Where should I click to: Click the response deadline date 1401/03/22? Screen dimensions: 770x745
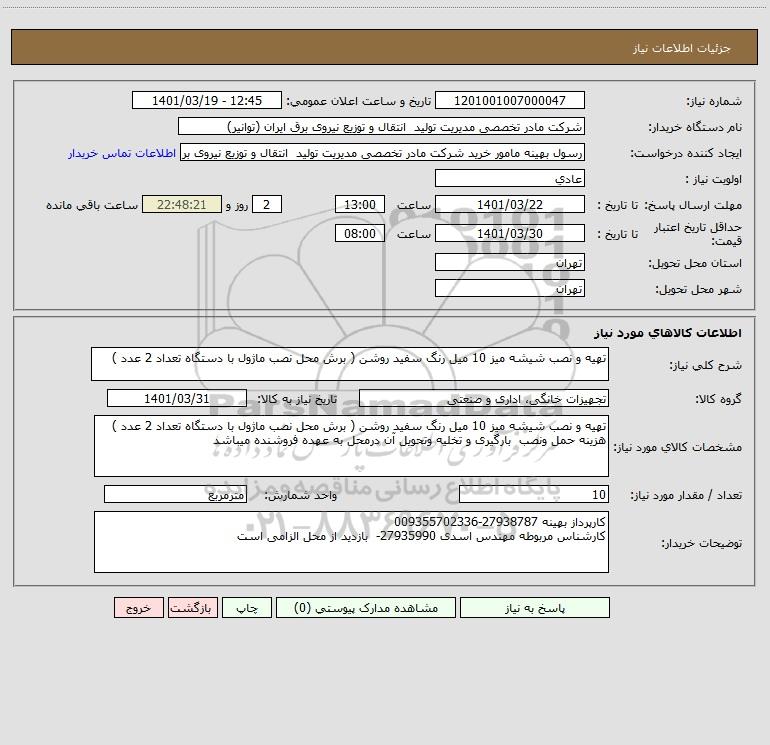tap(510, 204)
